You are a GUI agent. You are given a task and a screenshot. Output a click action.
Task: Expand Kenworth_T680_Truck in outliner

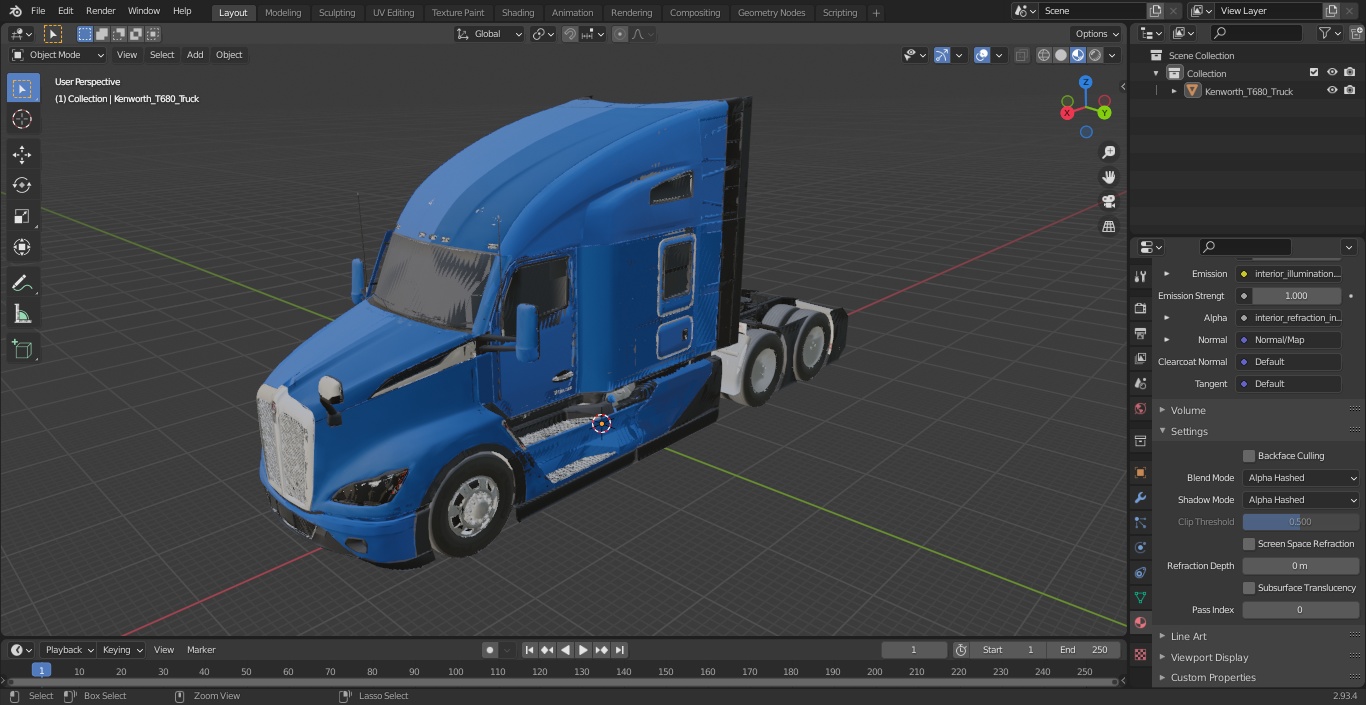pyautogui.click(x=1174, y=91)
